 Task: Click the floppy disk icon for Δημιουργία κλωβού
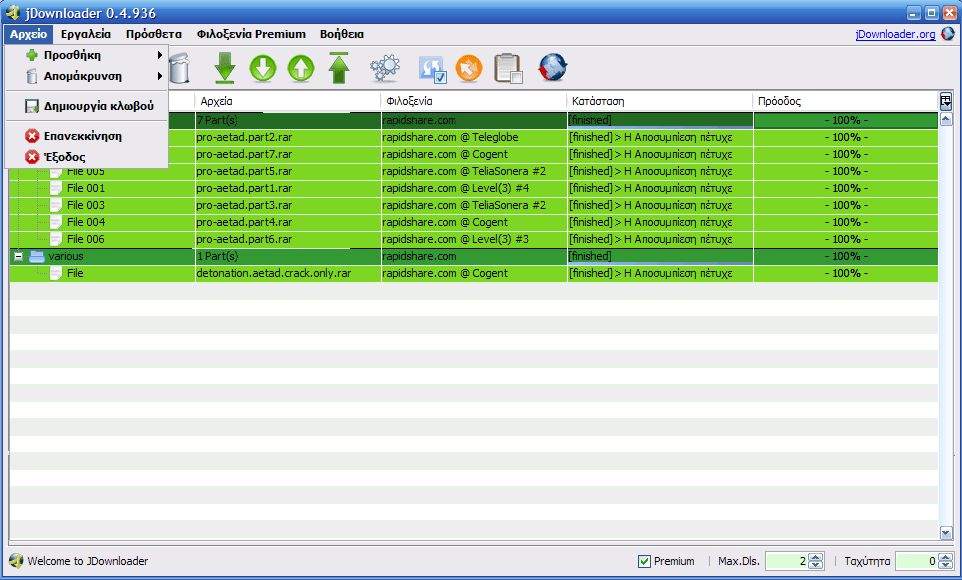tap(32, 106)
